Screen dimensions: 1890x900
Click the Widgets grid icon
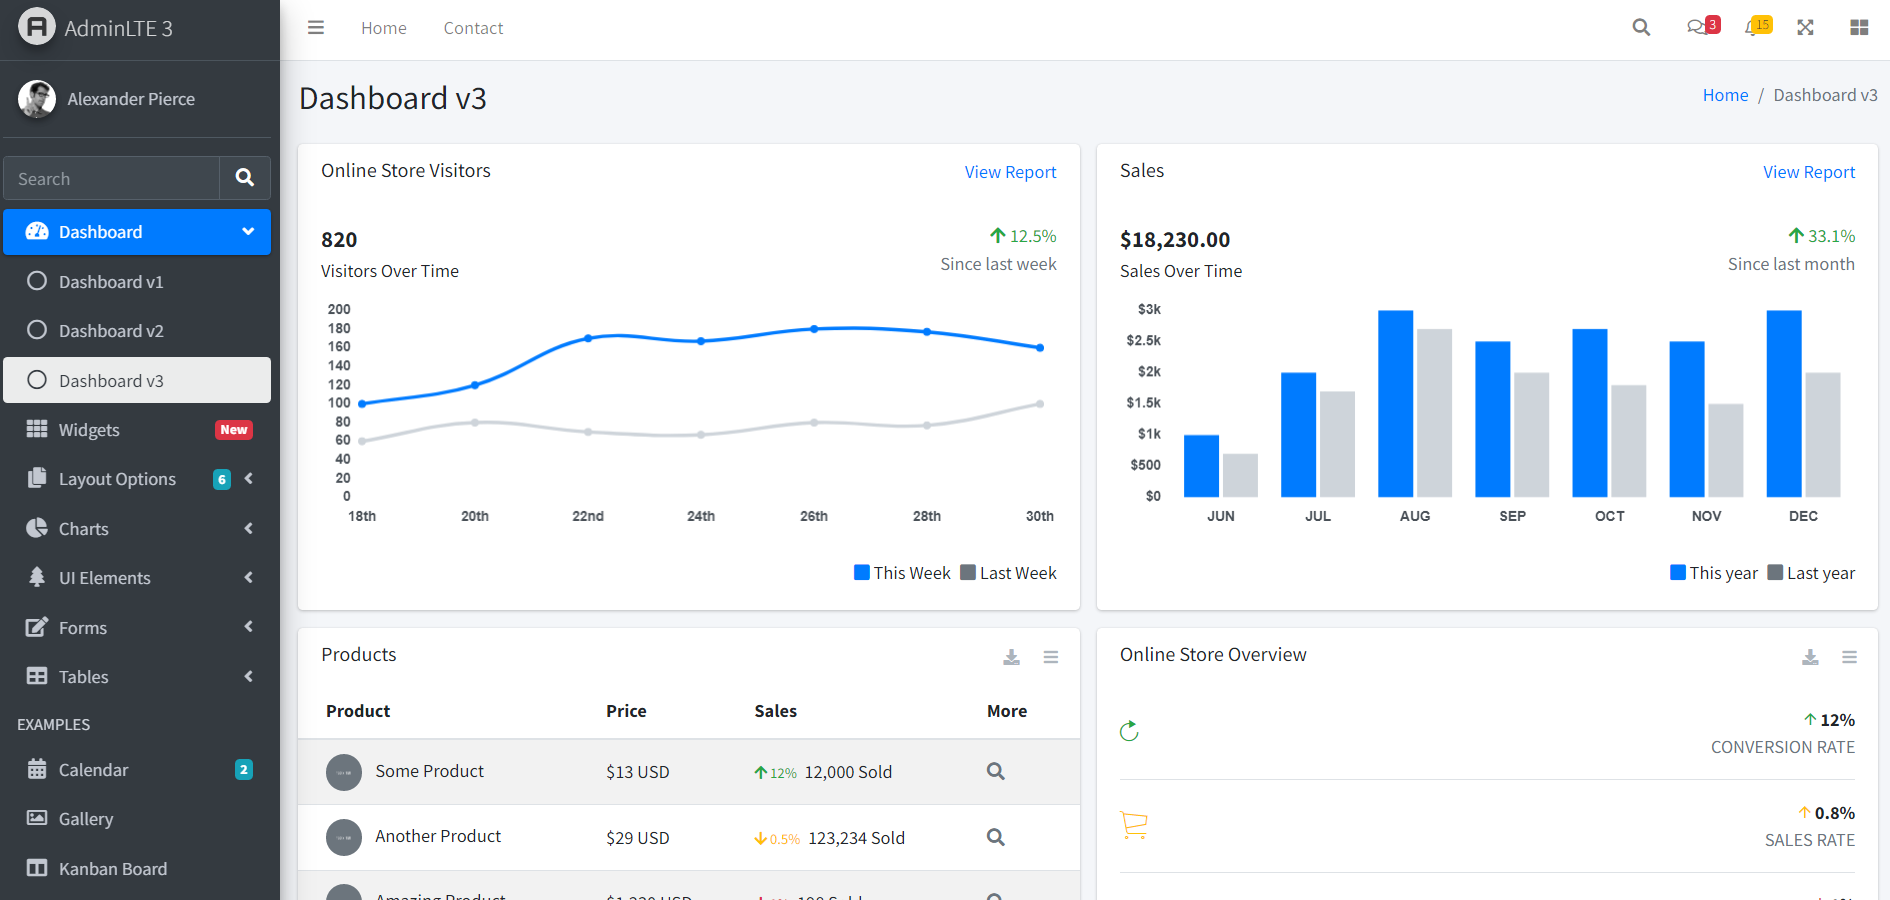click(x=37, y=429)
